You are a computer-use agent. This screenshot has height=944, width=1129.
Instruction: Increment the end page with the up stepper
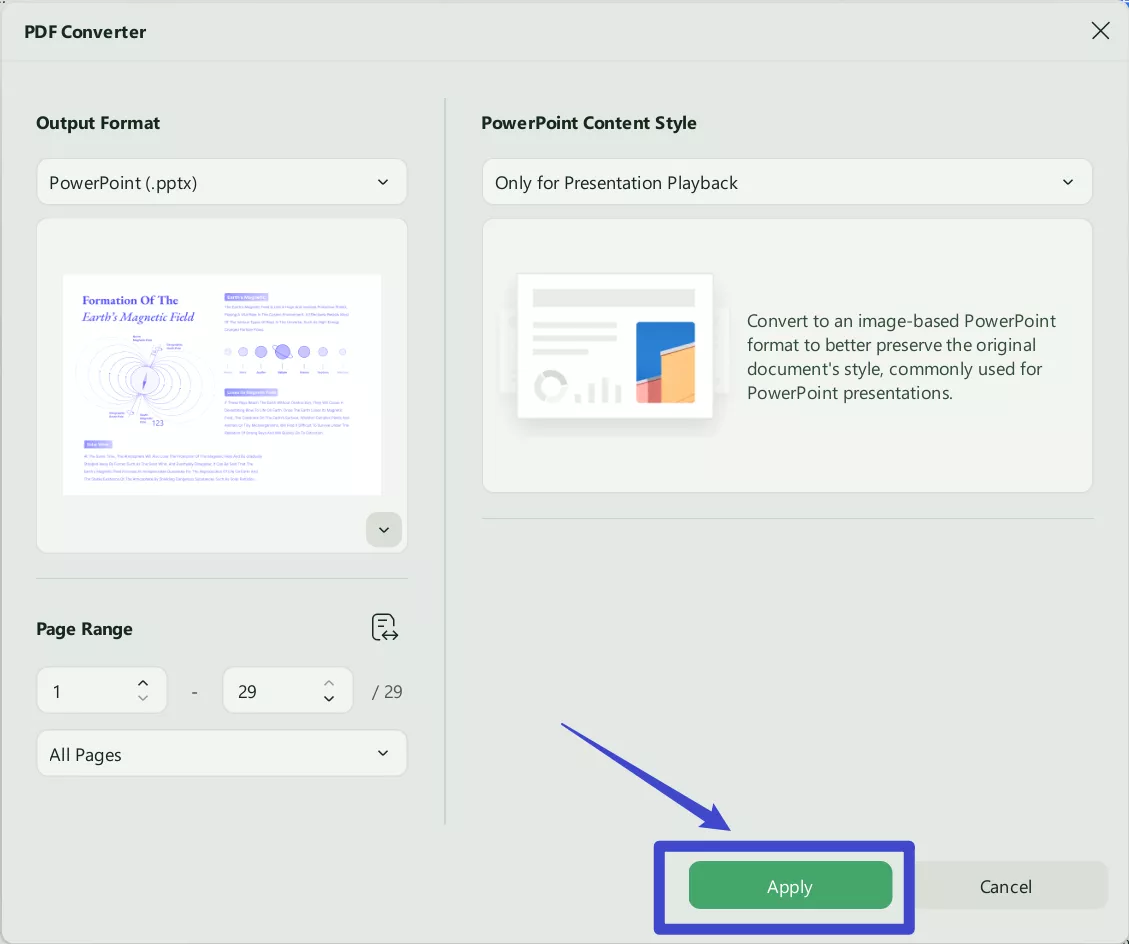(x=328, y=683)
